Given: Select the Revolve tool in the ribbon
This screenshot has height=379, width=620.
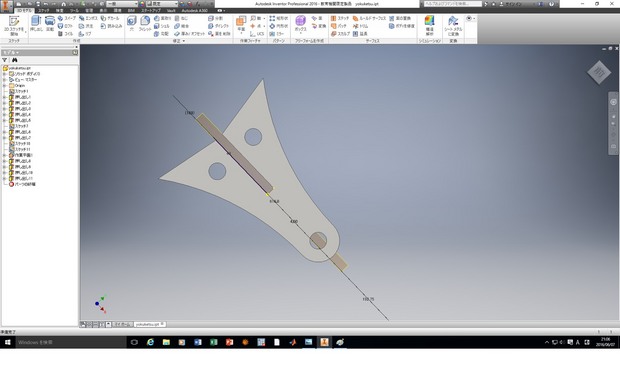Looking at the screenshot, I should 50,24.
